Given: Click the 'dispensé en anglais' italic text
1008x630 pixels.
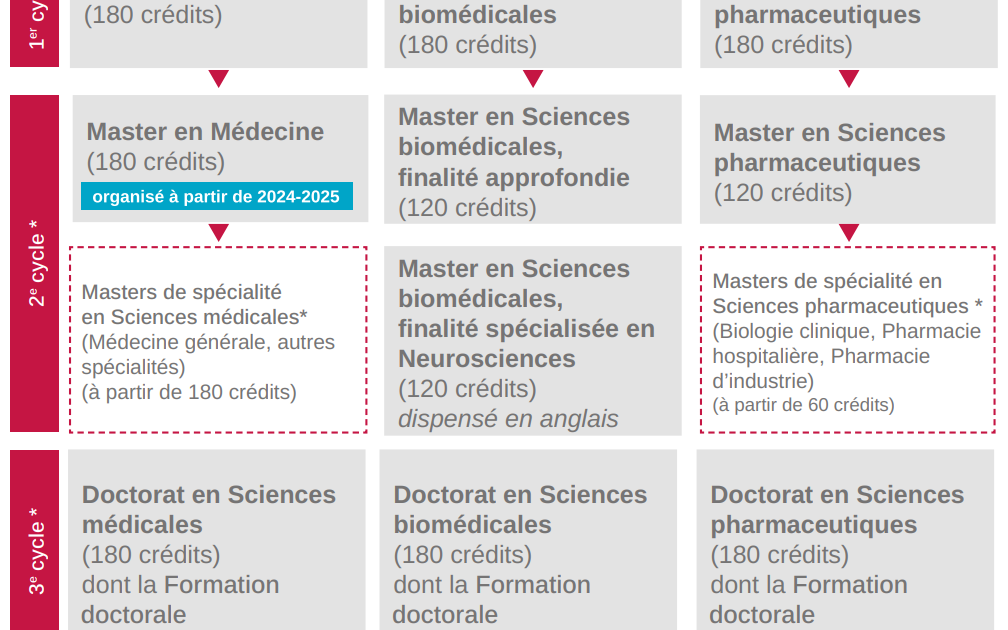Looking at the screenshot, I should 508,418.
